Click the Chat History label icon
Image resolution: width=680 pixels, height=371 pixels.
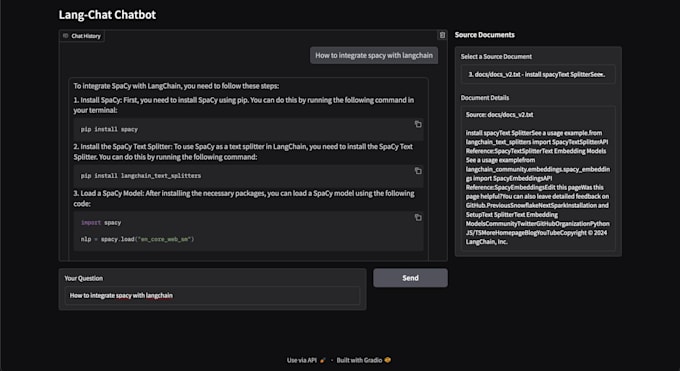click(66, 36)
